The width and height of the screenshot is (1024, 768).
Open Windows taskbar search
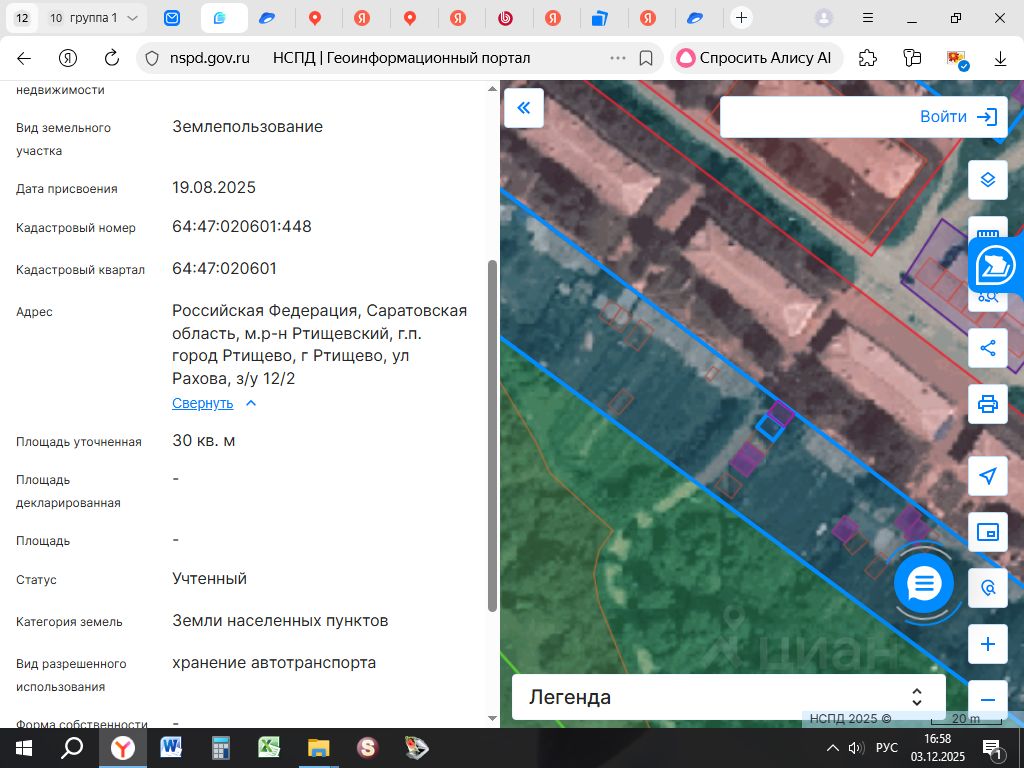click(72, 748)
